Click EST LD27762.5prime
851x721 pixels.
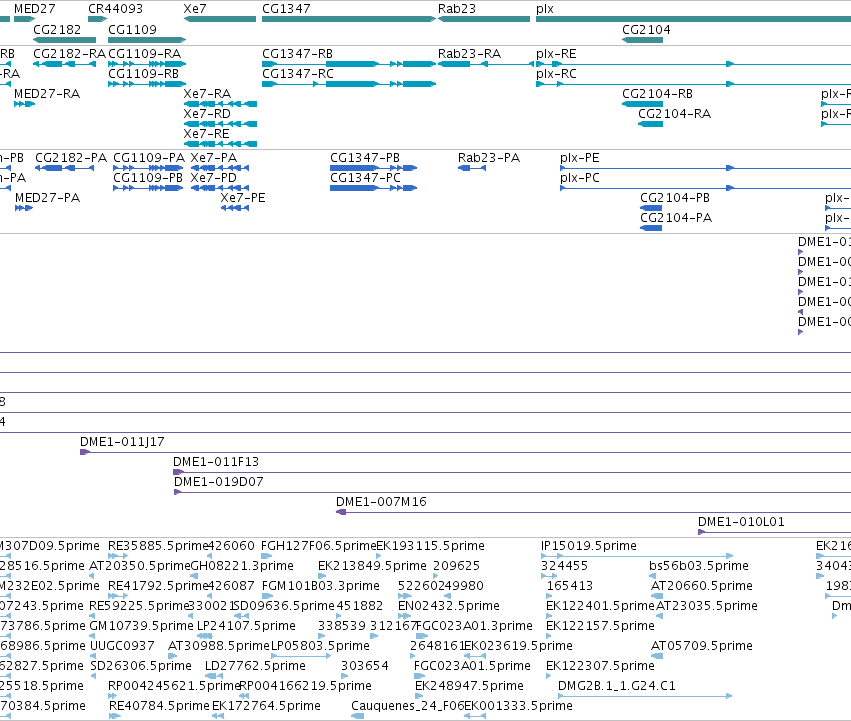point(214,676)
